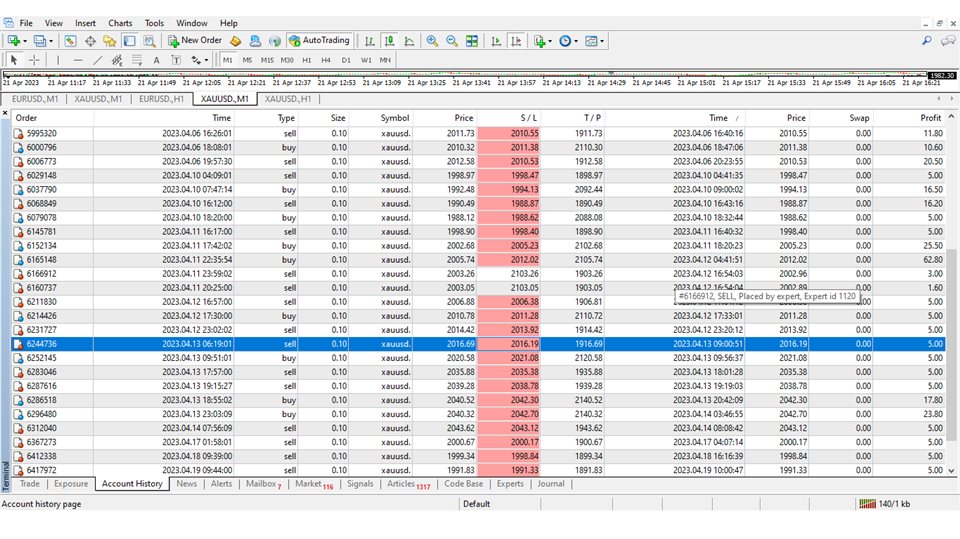Open the Strategy Tester icon
The image size is (960, 539).
point(149,41)
